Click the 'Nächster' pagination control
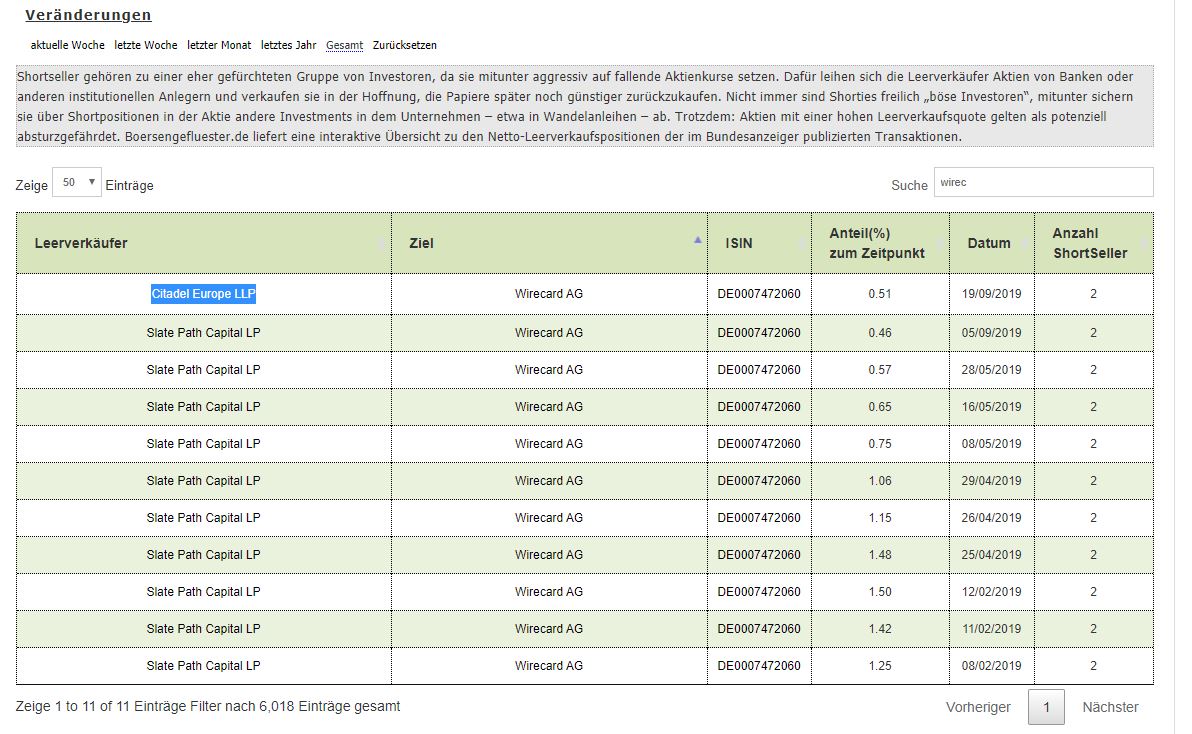 coord(1110,706)
